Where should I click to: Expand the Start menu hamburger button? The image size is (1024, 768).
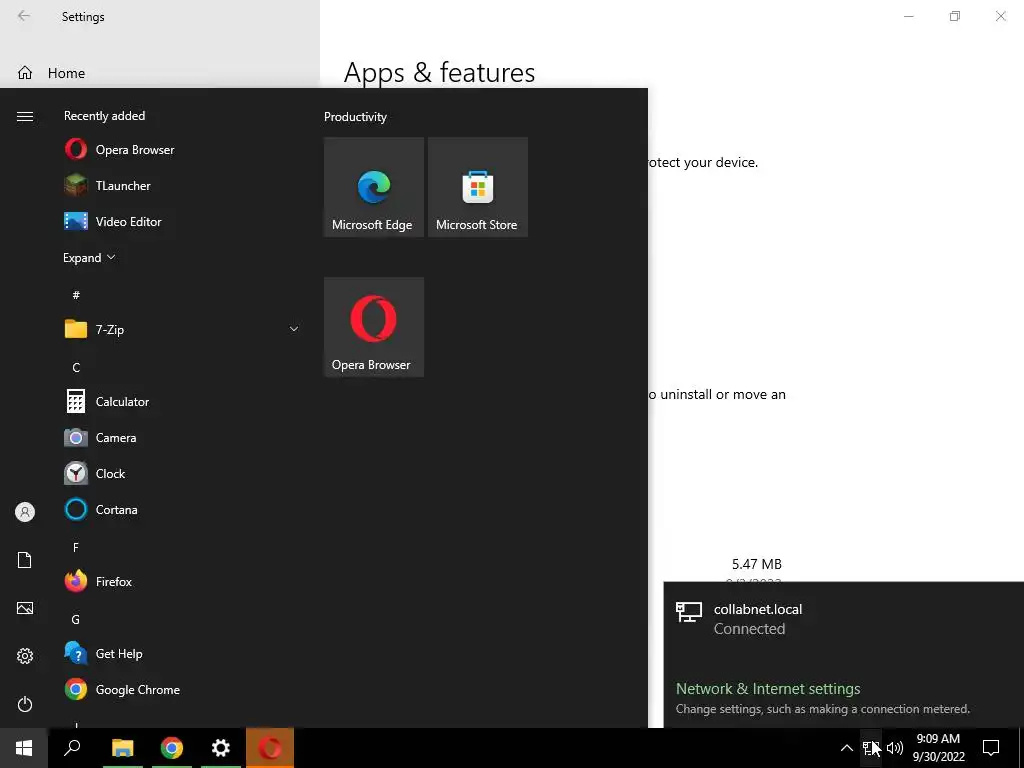coord(25,116)
